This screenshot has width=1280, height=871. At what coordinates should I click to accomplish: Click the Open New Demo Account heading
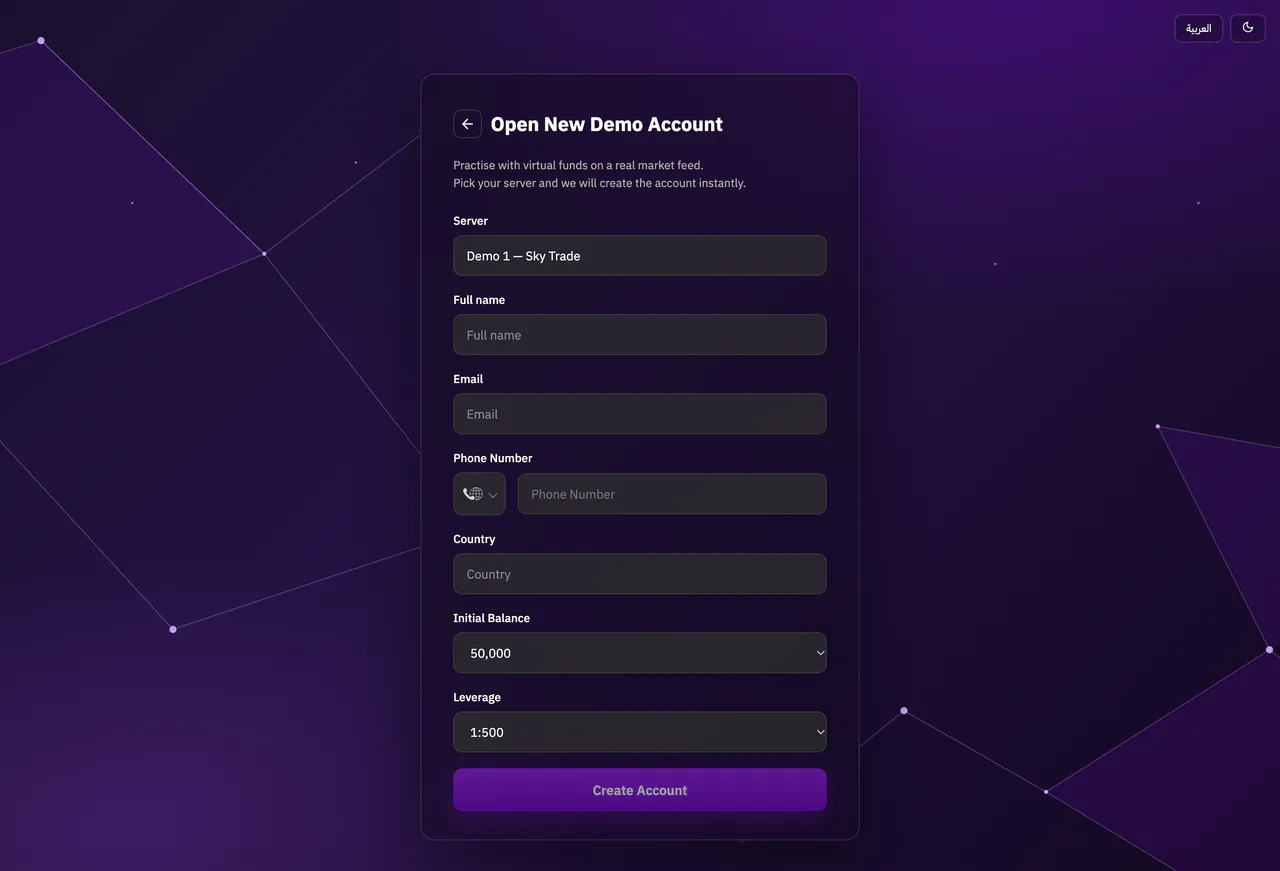607,124
